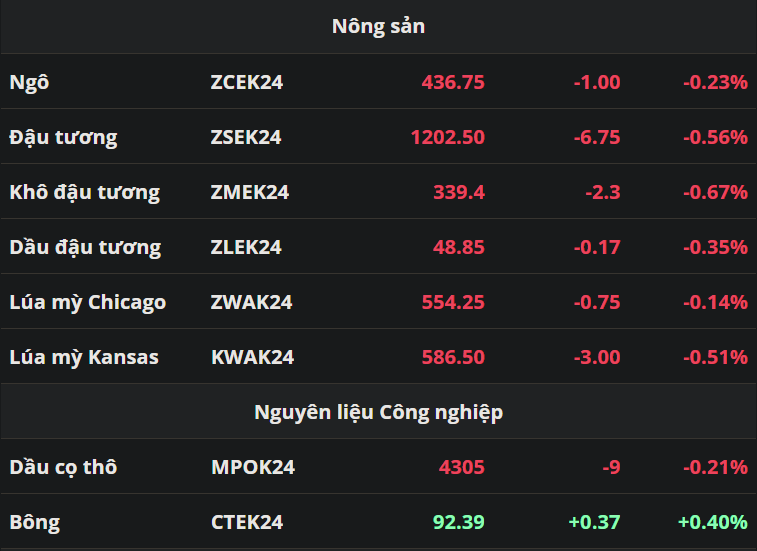Click the +0.40% change for Bông

tap(713, 523)
